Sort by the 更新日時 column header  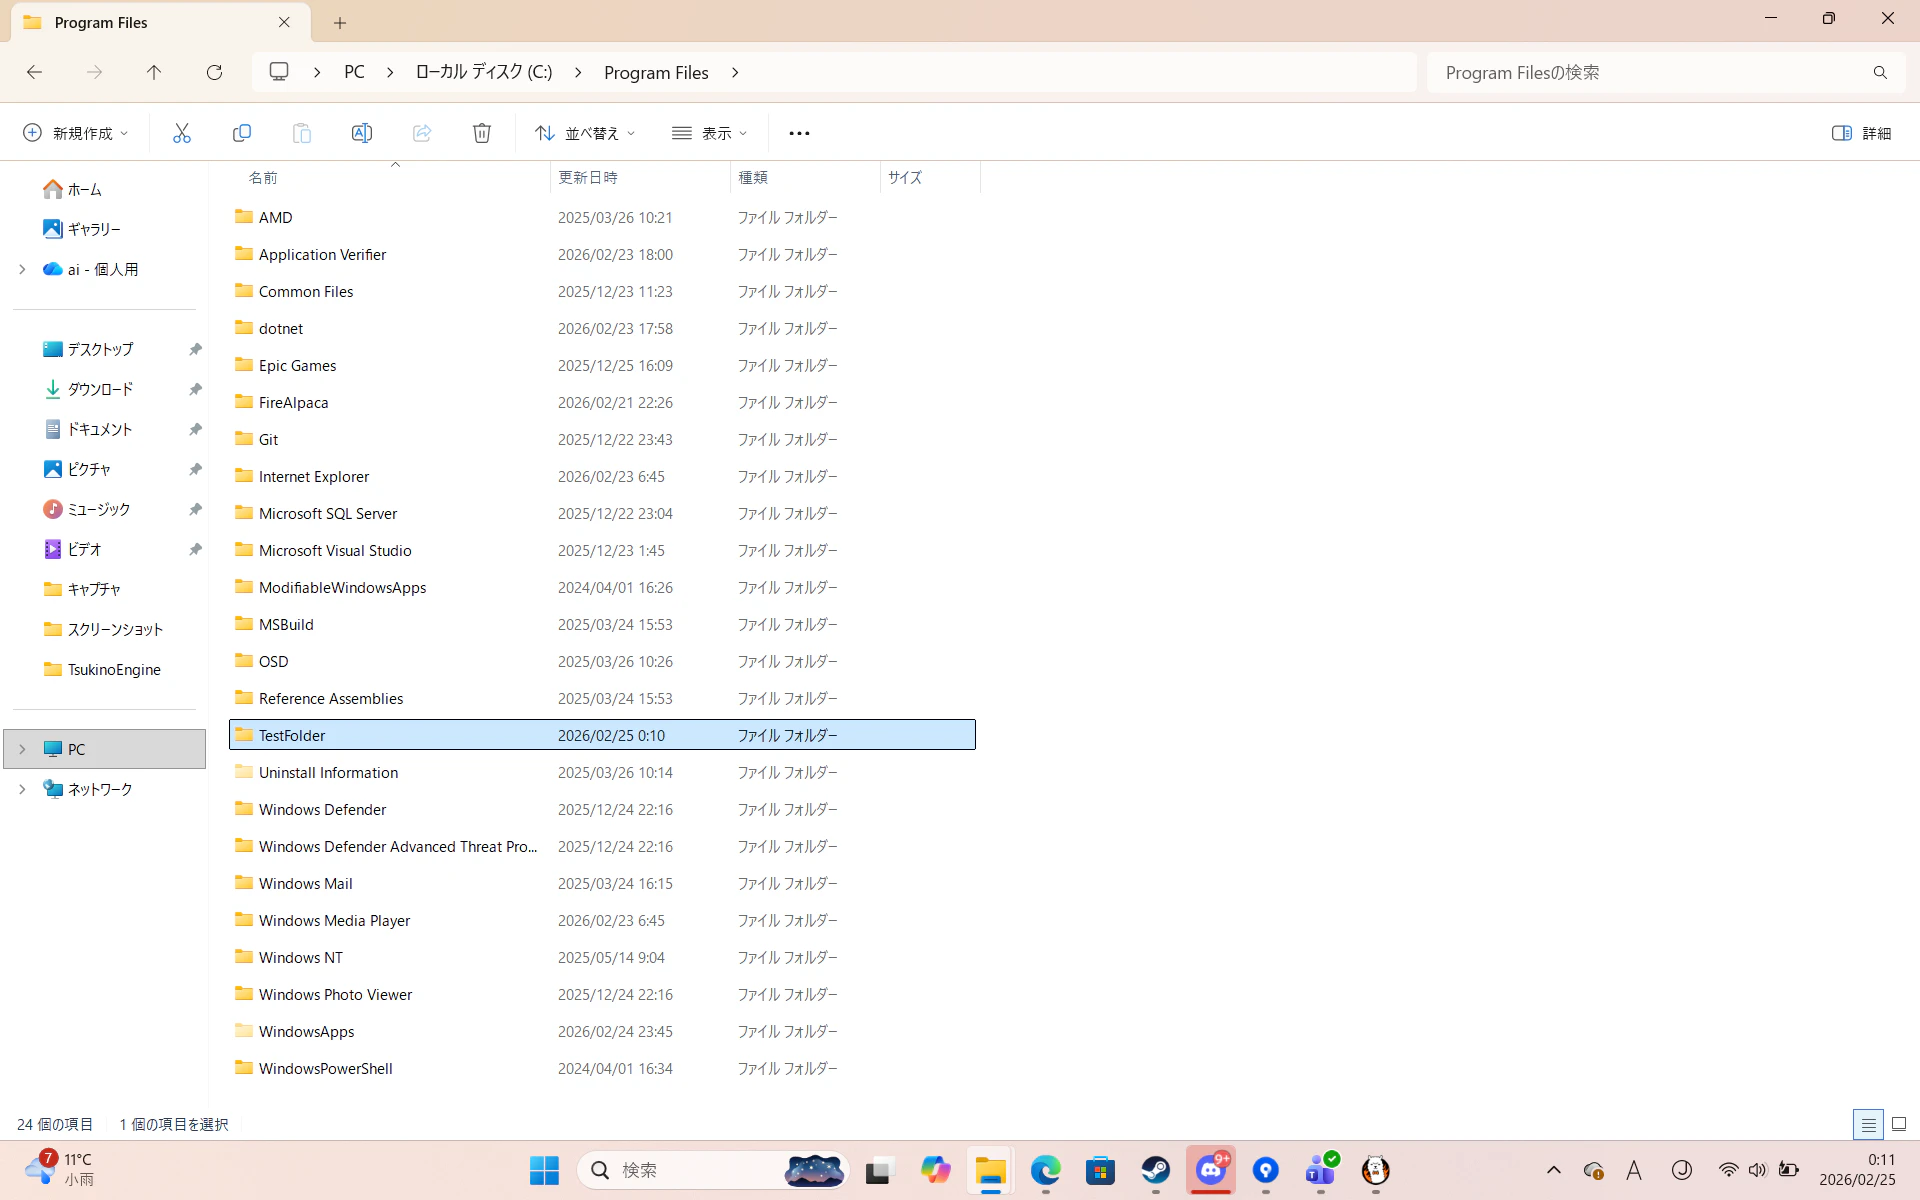[x=588, y=177]
